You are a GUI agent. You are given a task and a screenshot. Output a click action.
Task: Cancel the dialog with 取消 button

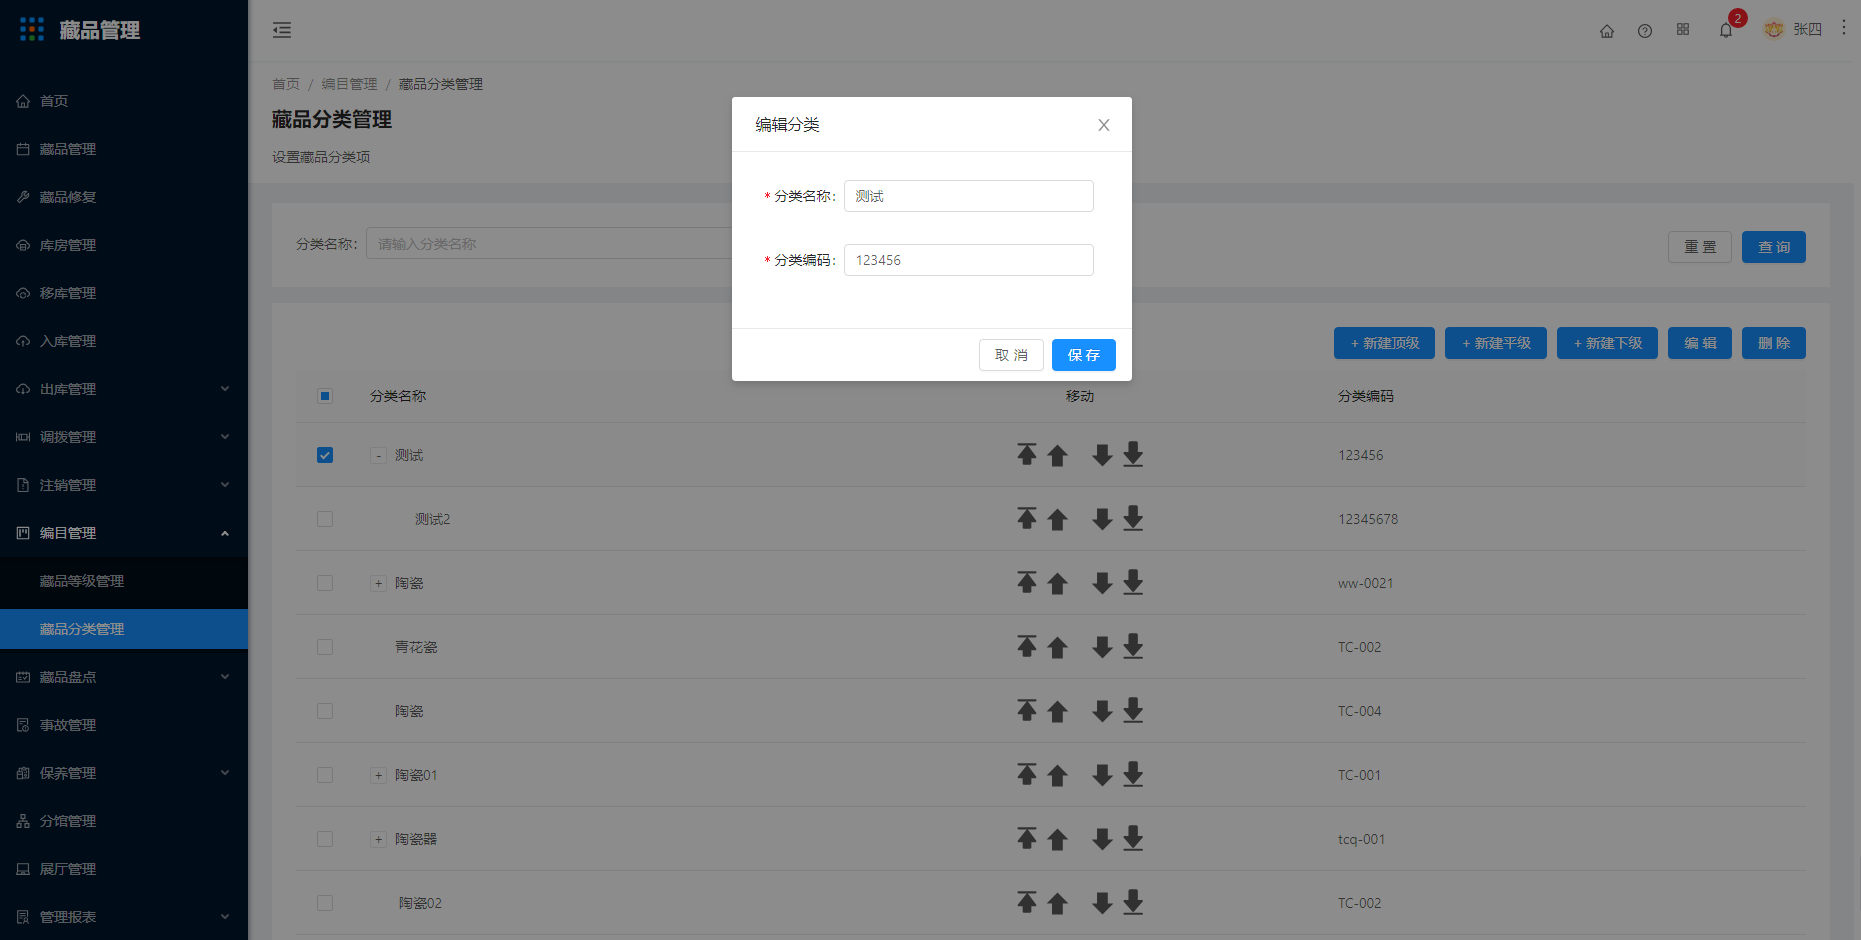pyautogui.click(x=1011, y=355)
